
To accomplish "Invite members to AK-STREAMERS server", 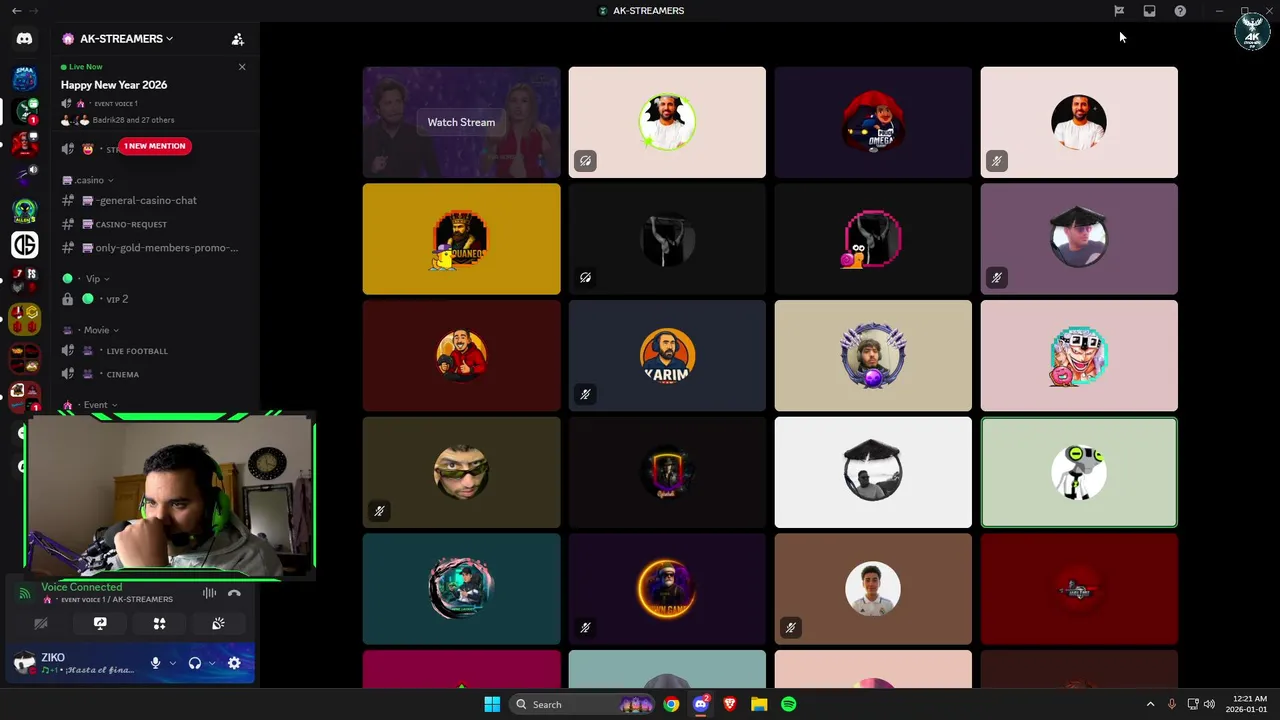I will tap(238, 39).
